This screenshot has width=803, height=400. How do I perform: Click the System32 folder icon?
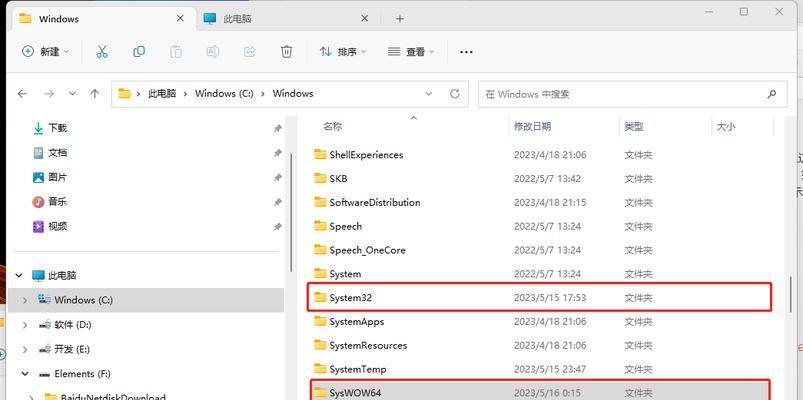point(320,297)
